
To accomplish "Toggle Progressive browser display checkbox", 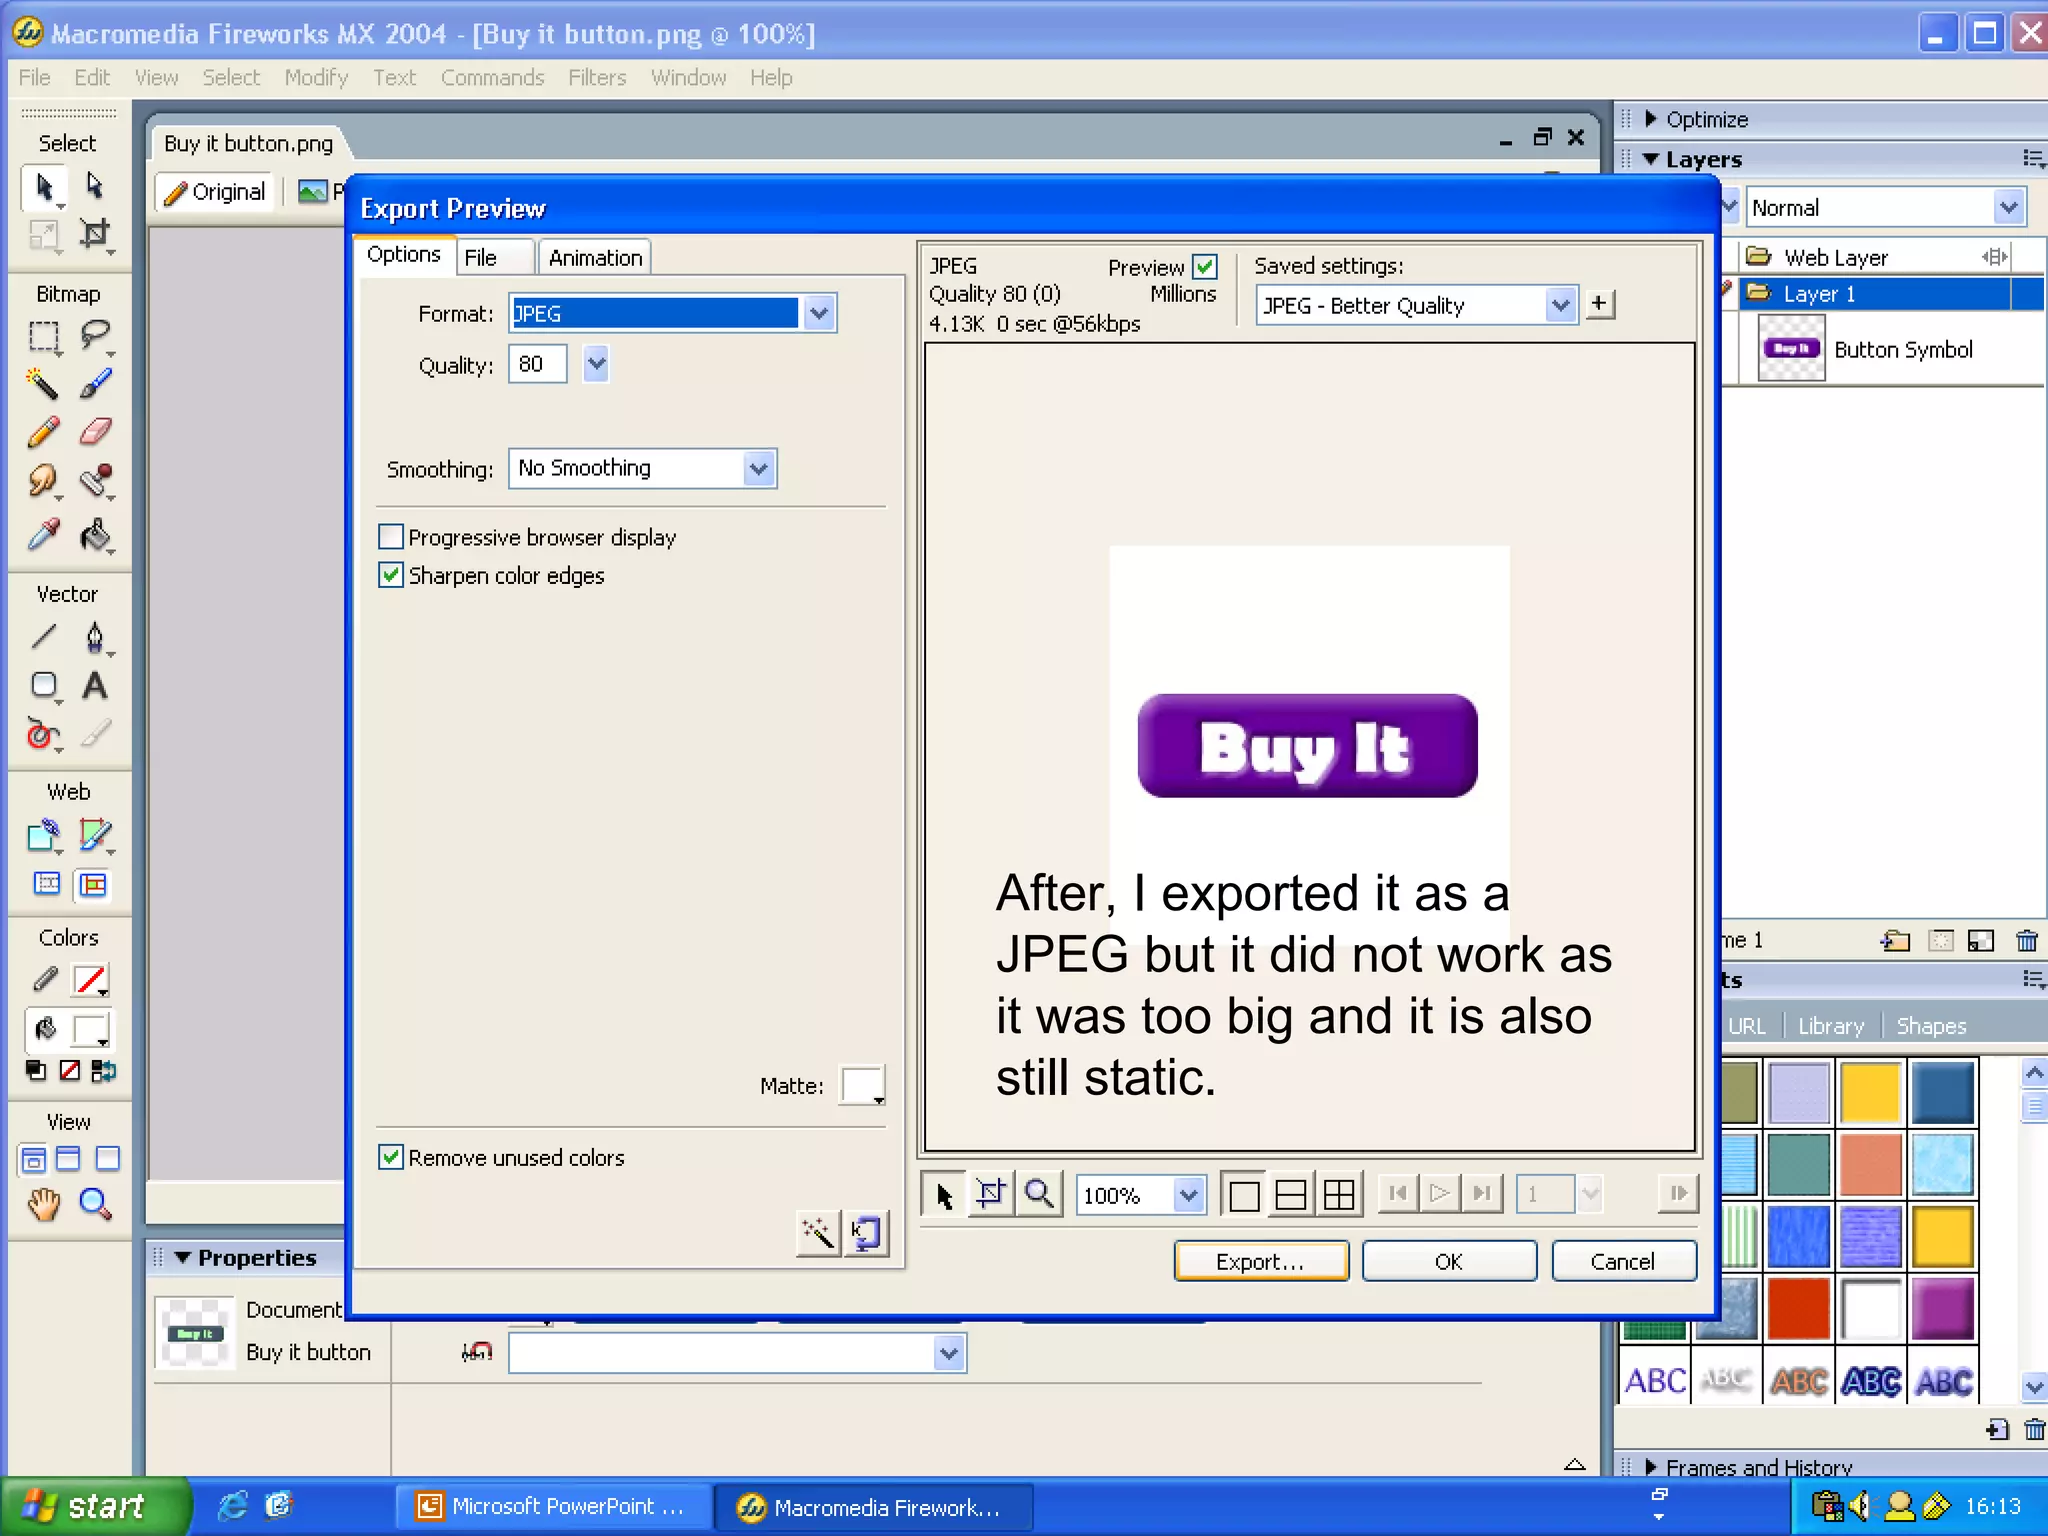I will [x=391, y=537].
